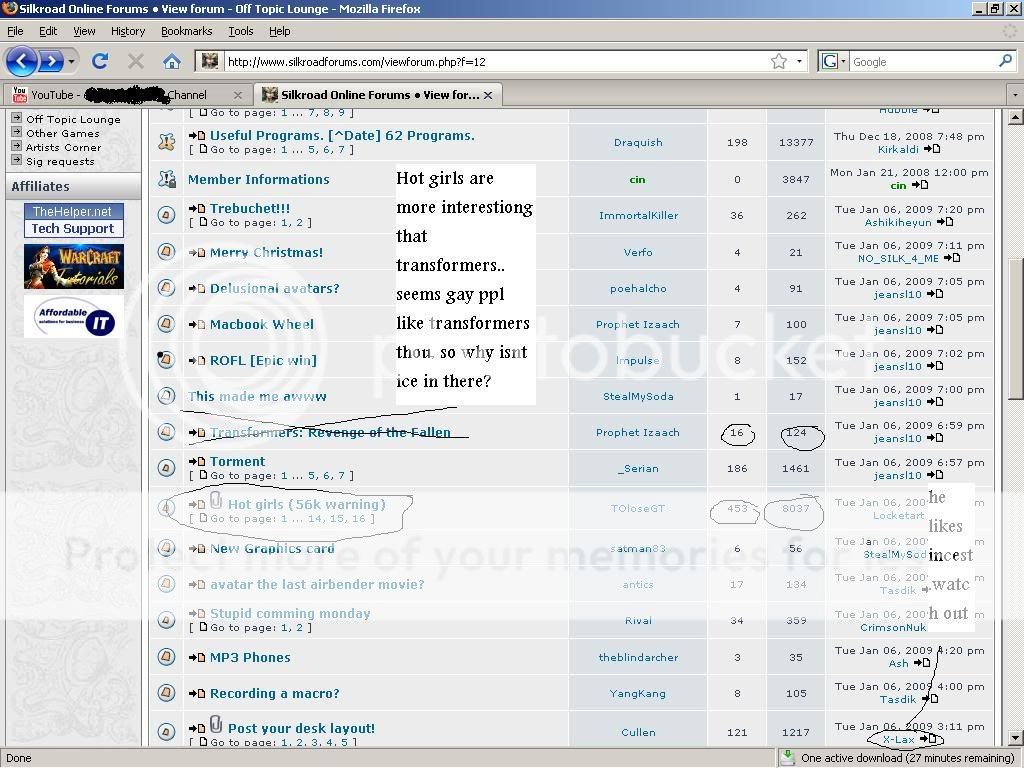Bookmark this page with the star icon
Screen dimensions: 1024x768
[x=779, y=61]
